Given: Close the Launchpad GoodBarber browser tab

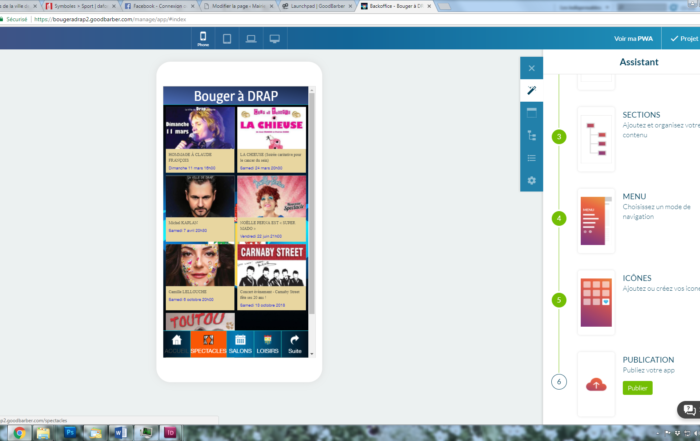Looking at the screenshot, I should click(350, 6).
